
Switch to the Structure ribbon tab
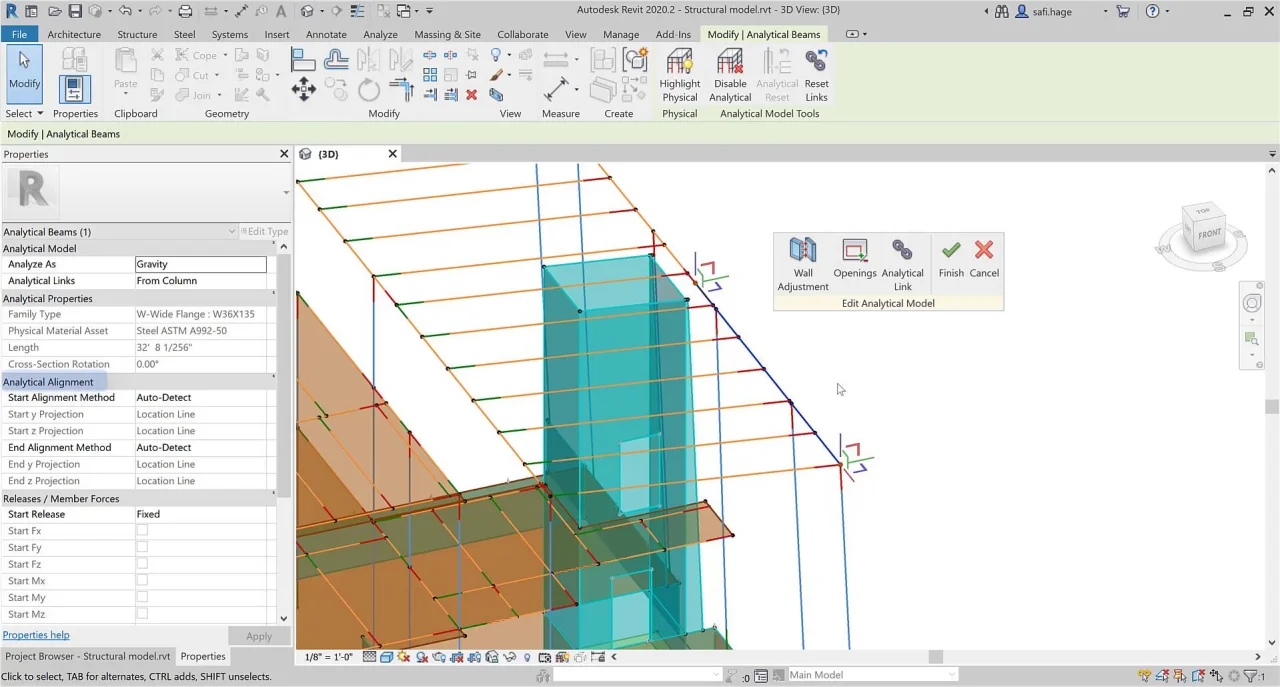(137, 34)
